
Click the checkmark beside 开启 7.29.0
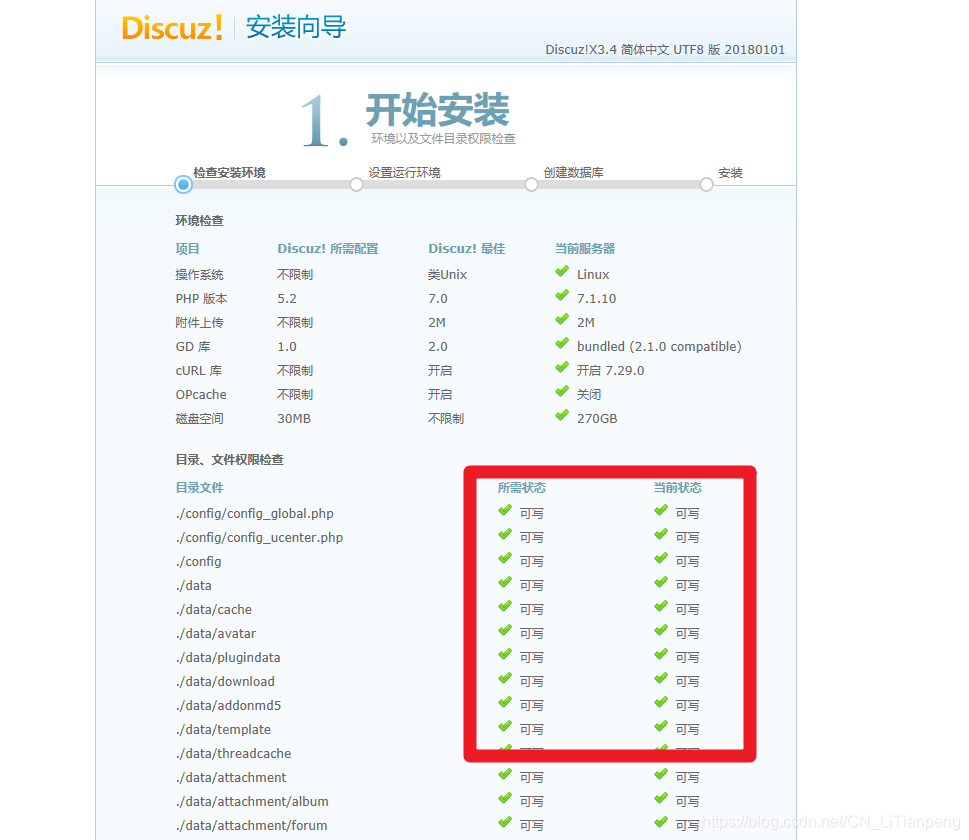click(562, 367)
